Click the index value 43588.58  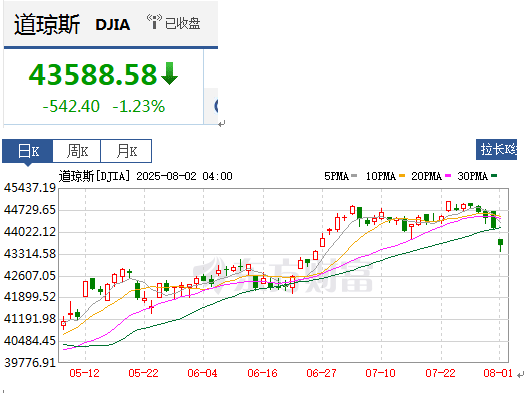pos(93,74)
